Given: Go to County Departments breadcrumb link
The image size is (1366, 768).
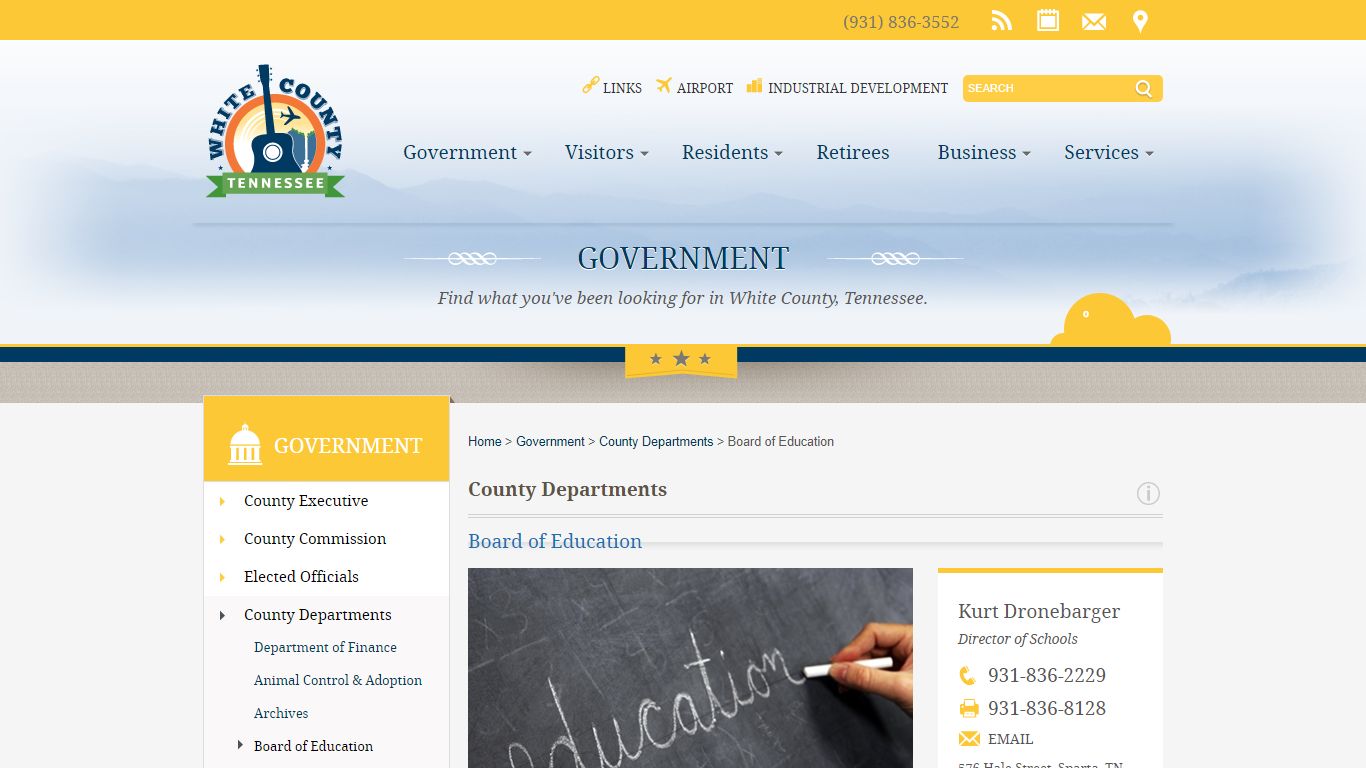Looking at the screenshot, I should tap(656, 441).
